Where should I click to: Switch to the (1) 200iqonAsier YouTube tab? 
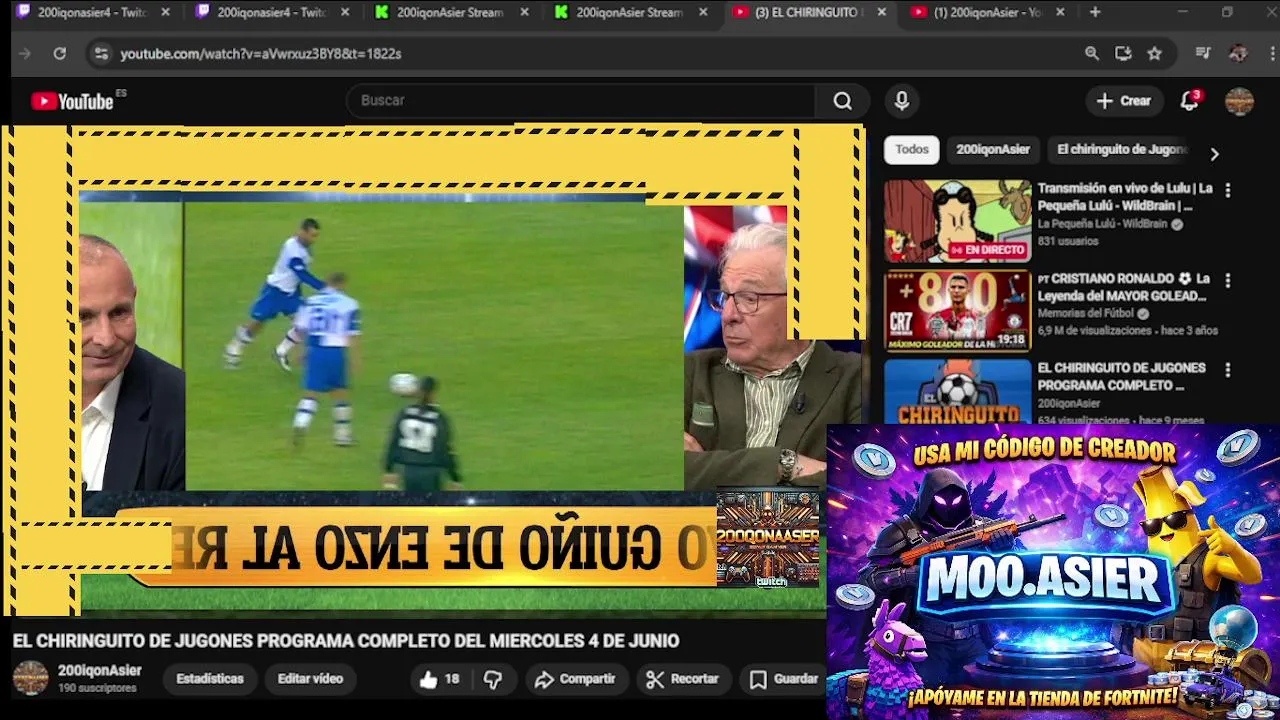(x=989, y=13)
